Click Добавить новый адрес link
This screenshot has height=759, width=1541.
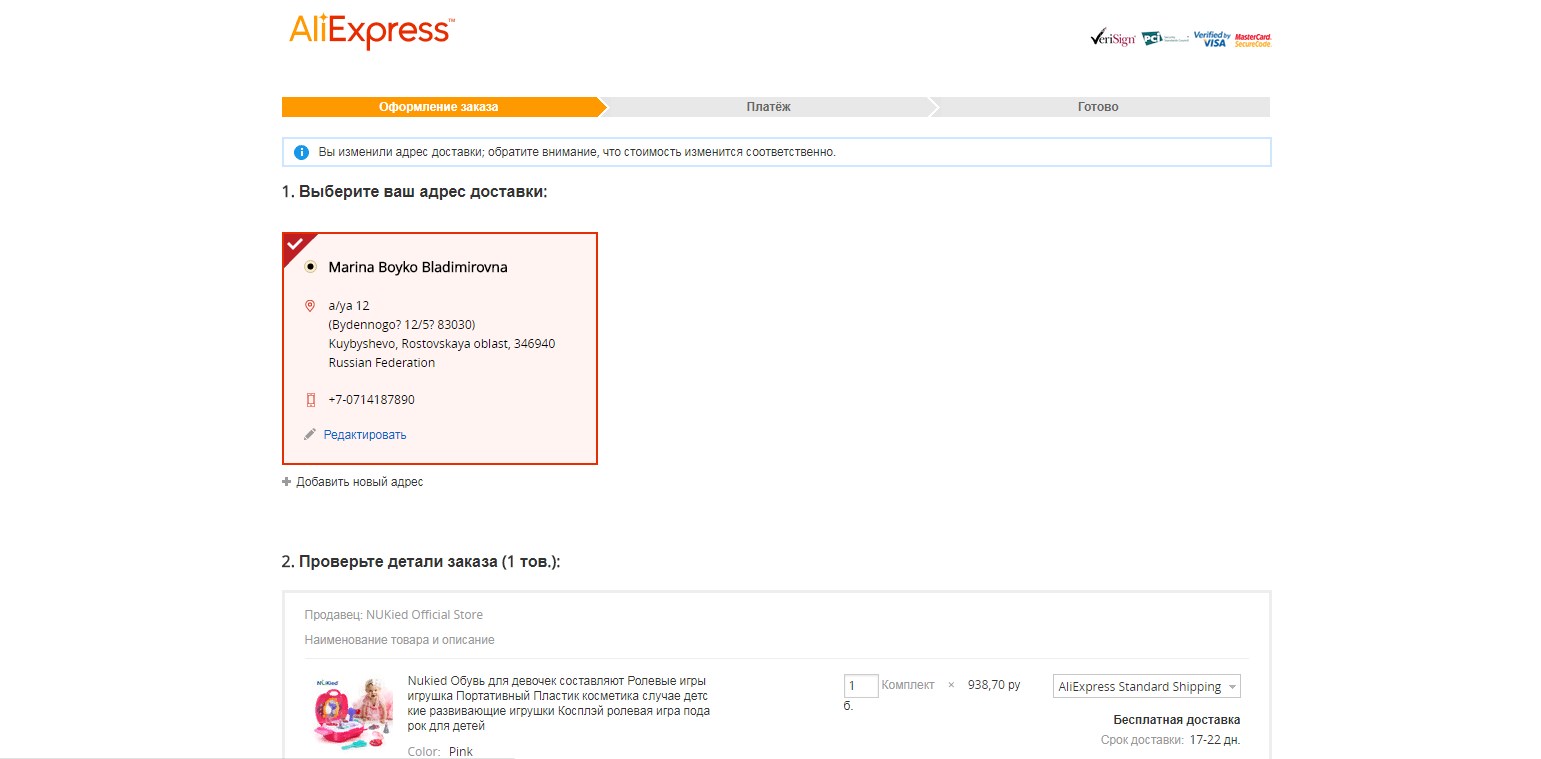[359, 482]
